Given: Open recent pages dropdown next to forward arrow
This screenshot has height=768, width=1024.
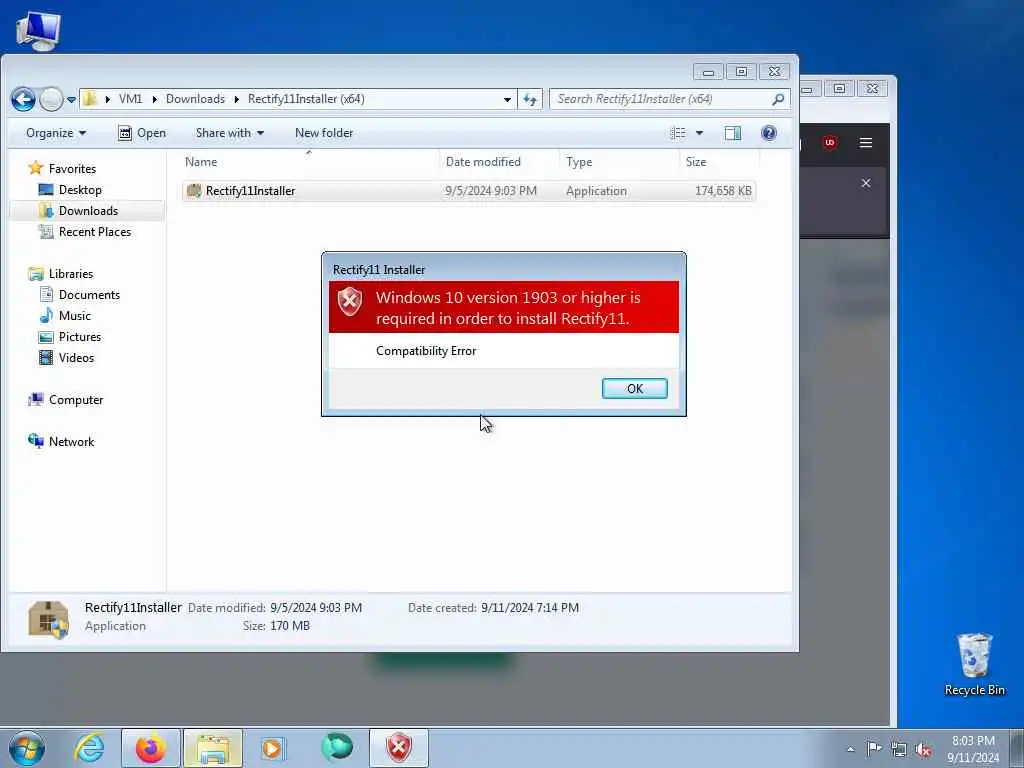Looking at the screenshot, I should click(71, 100).
